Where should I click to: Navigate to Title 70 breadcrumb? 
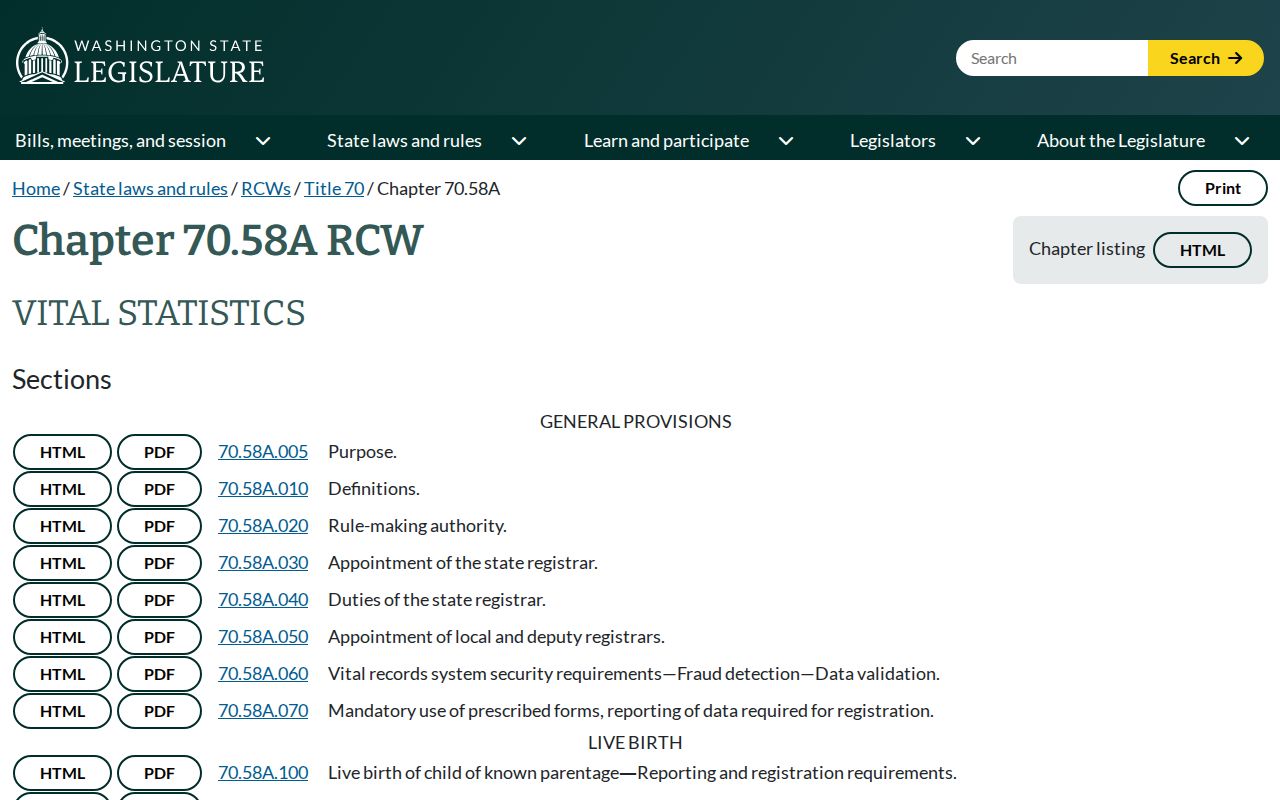pos(334,188)
